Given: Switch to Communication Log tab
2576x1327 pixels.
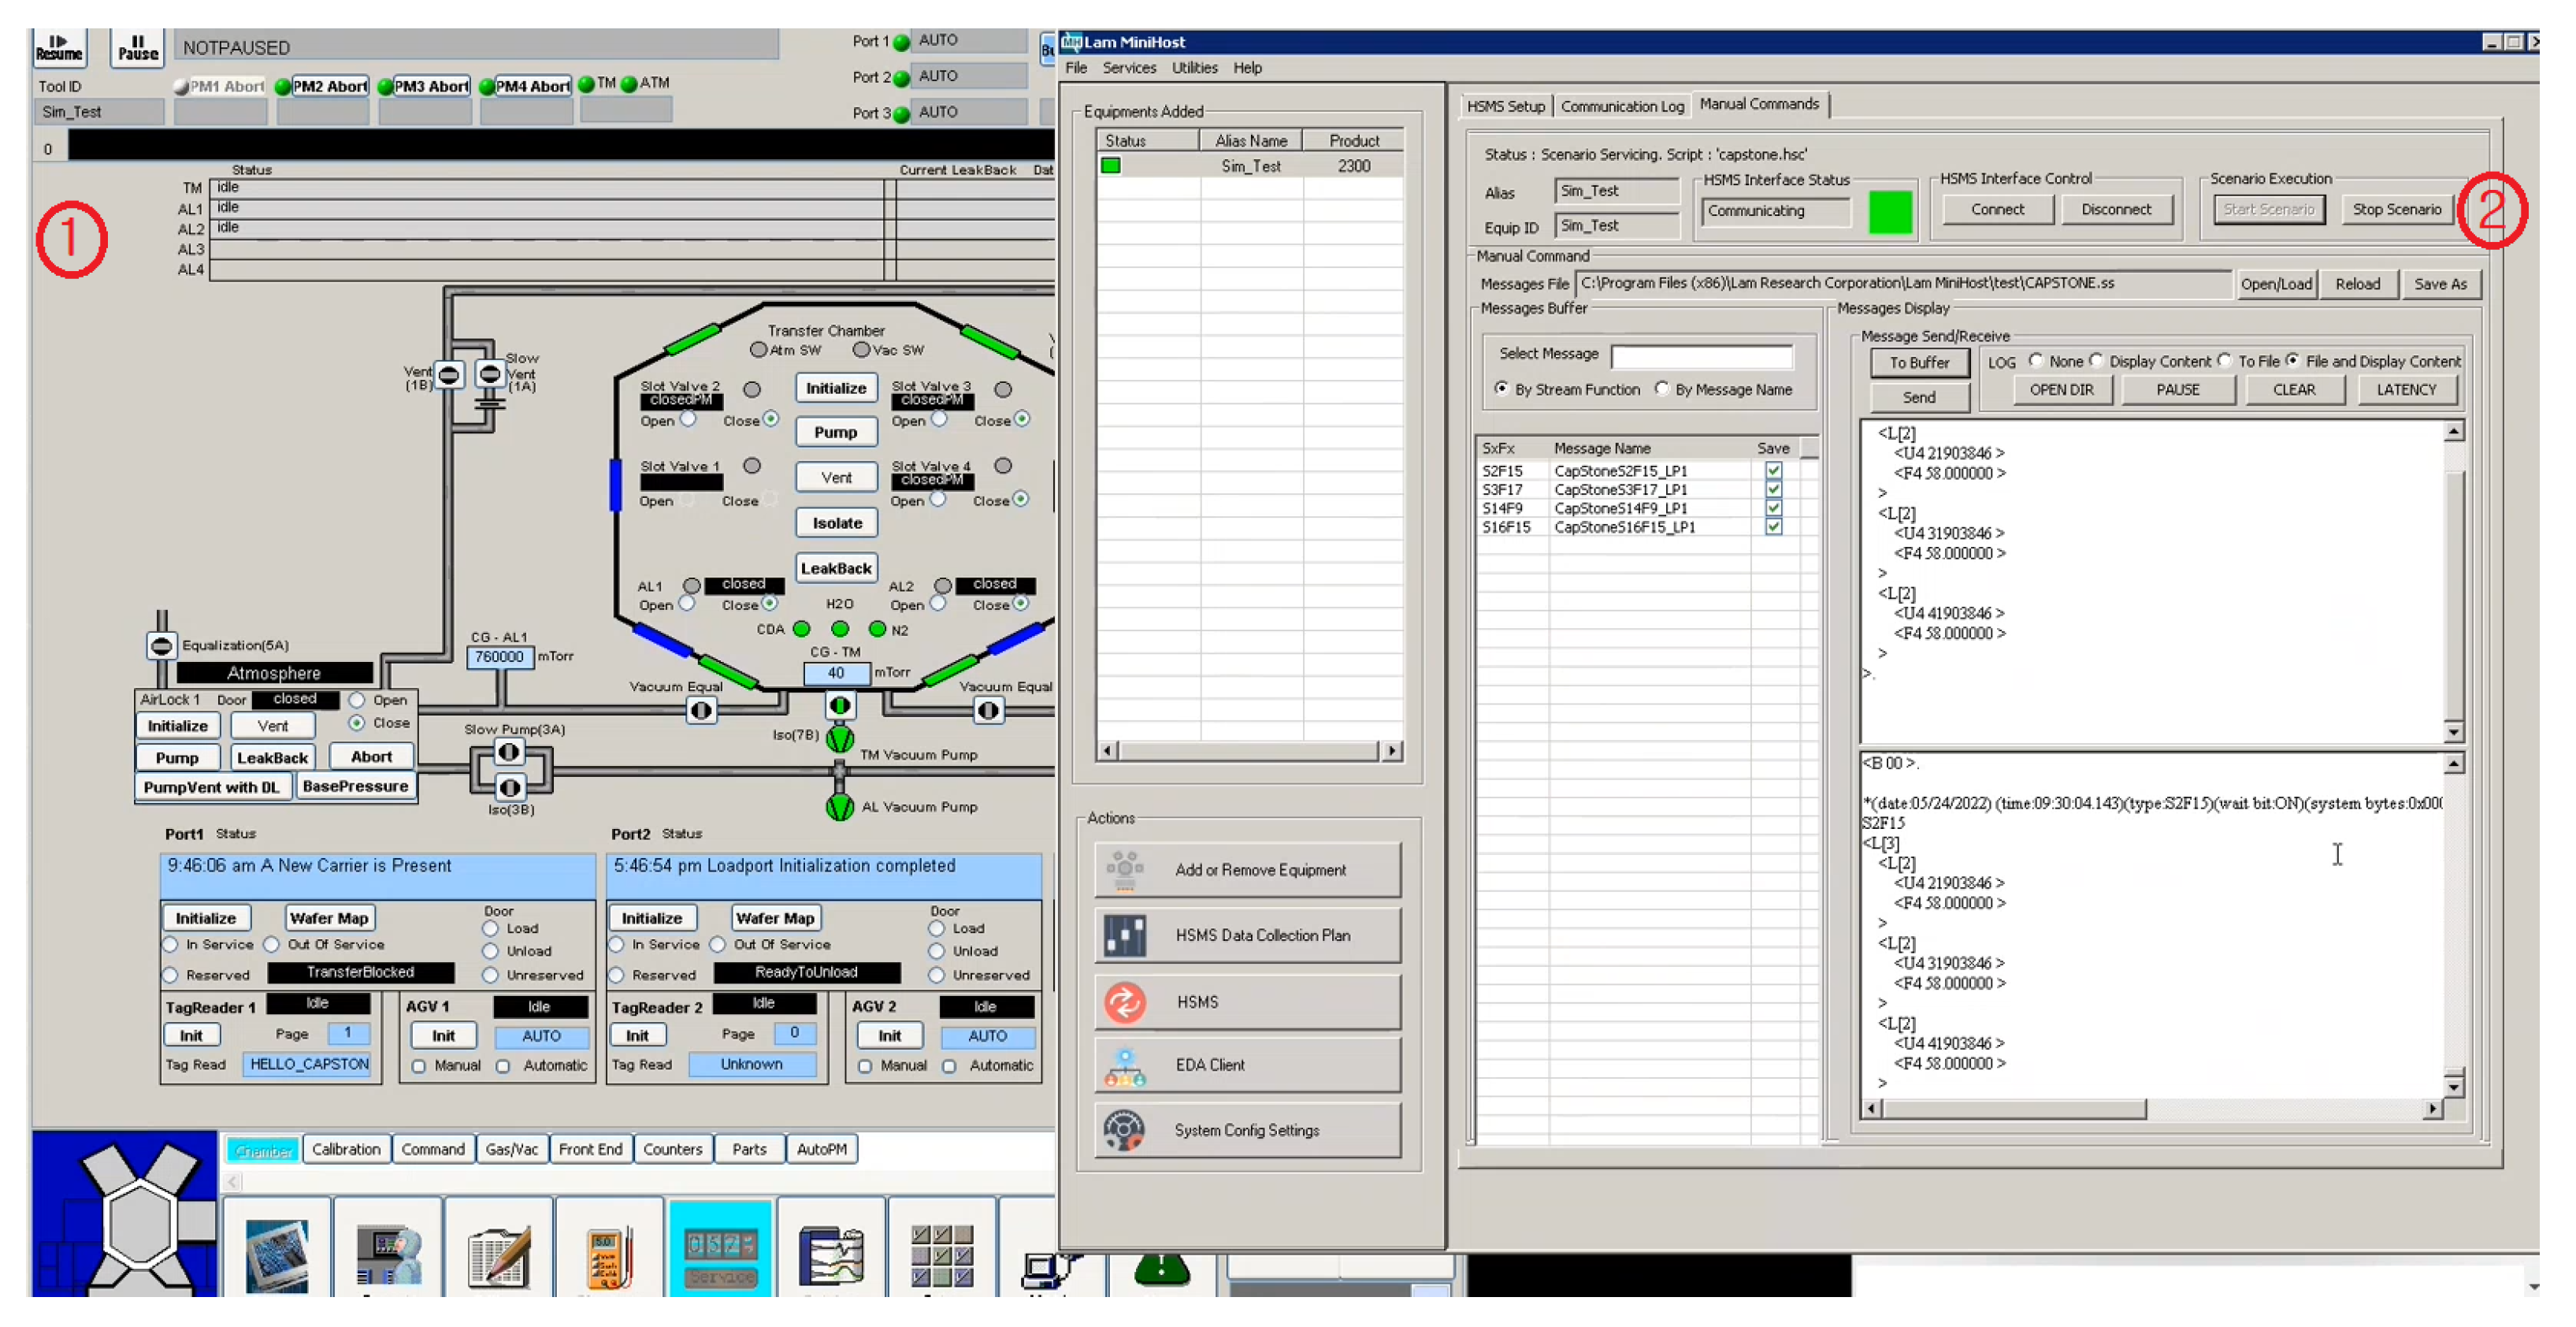Looking at the screenshot, I should [x=1621, y=106].
